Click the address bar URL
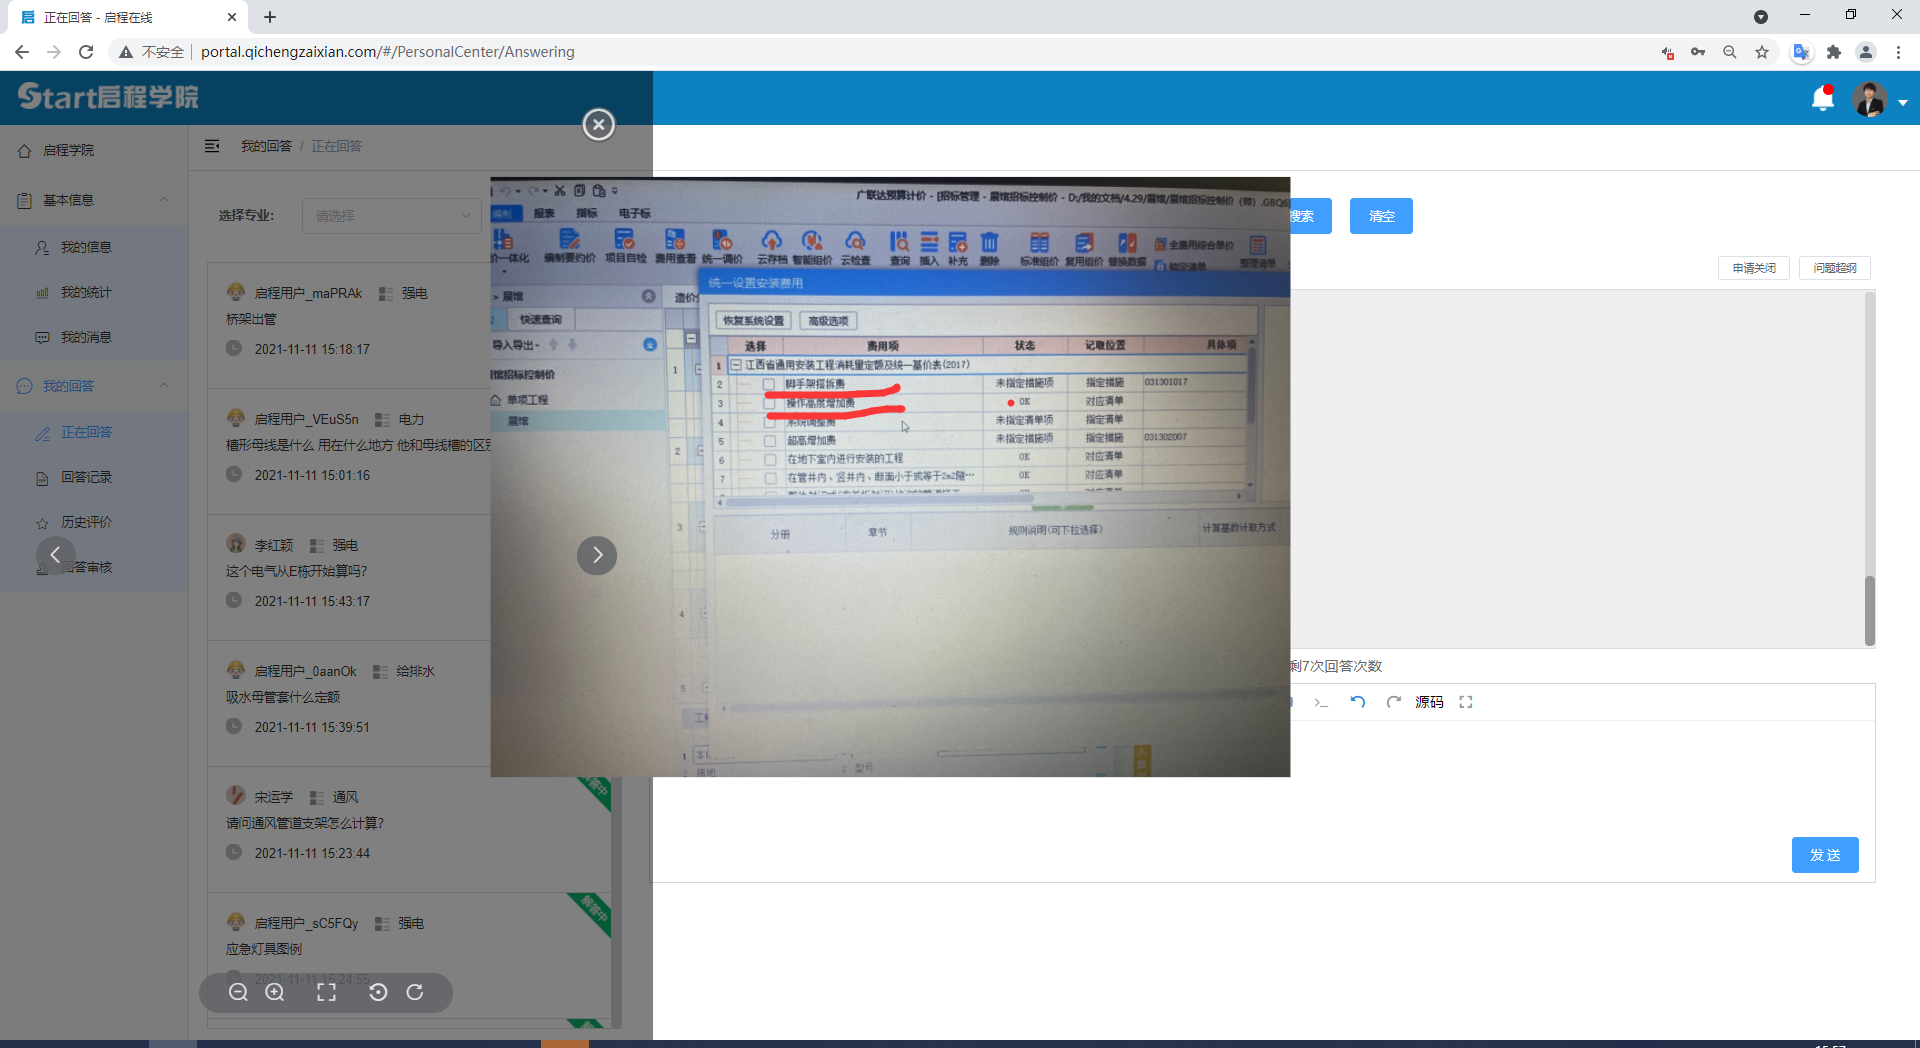This screenshot has width=1920, height=1048. coord(388,52)
